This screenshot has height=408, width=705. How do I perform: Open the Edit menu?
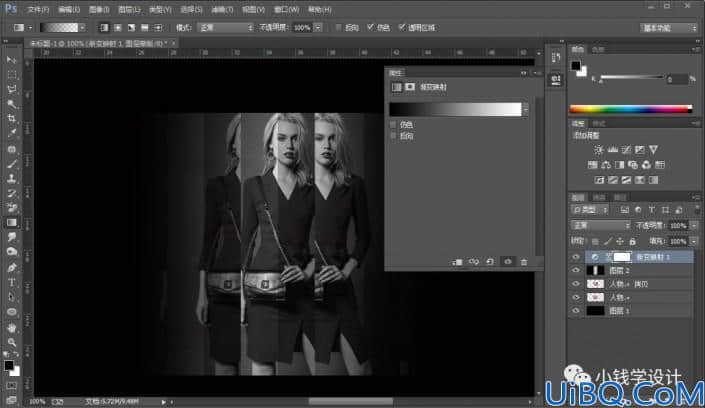(69, 9)
